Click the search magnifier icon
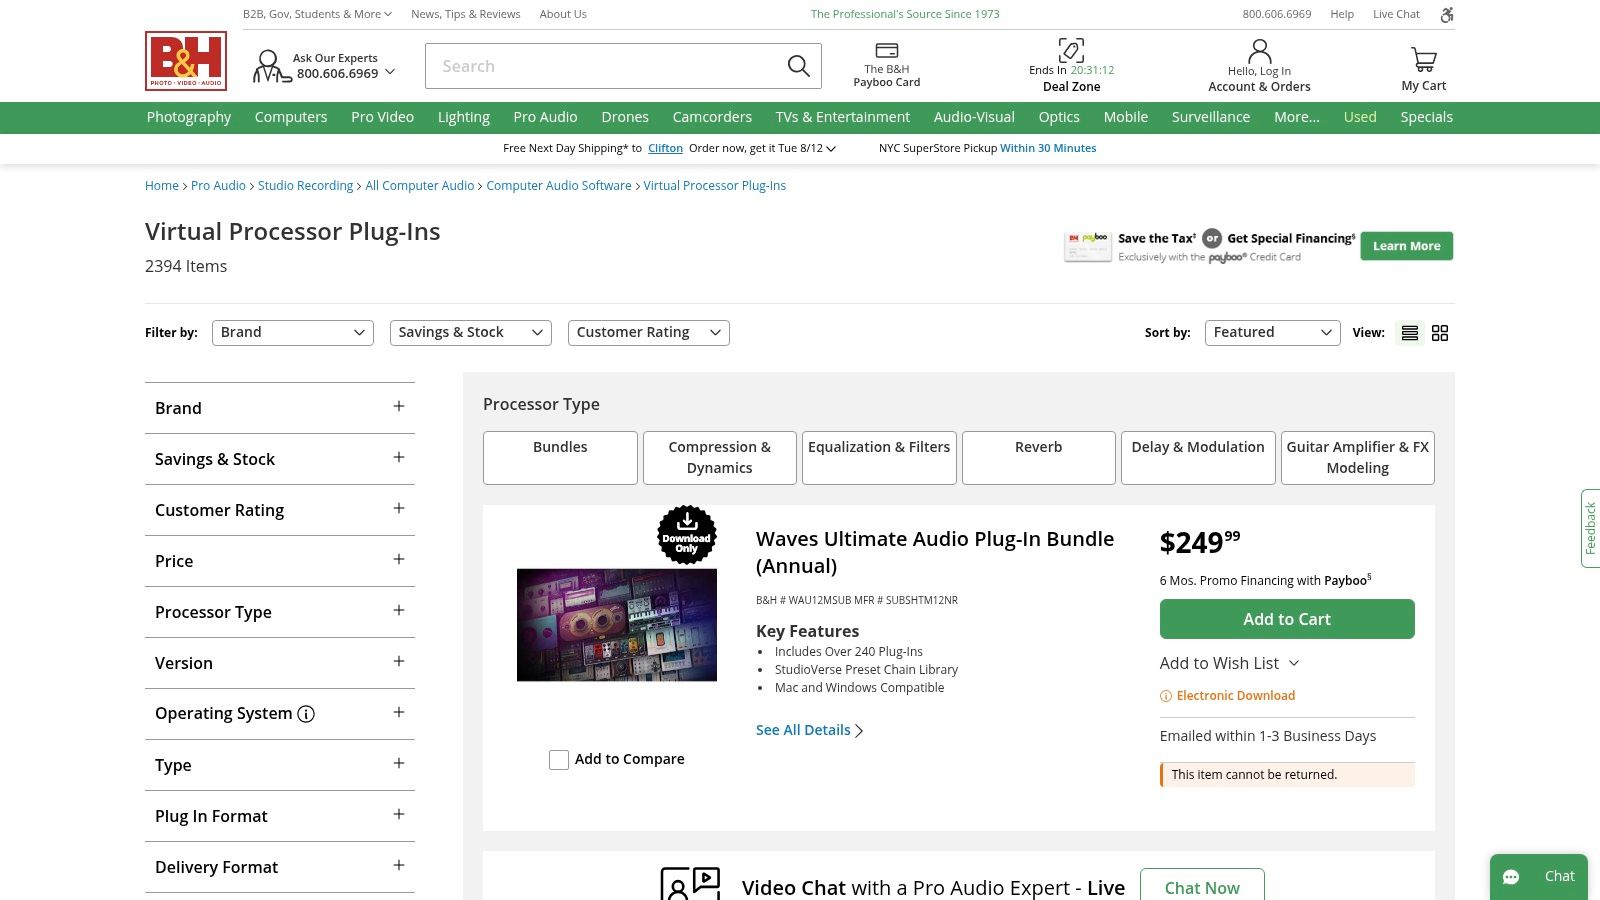Screen dimensions: 1600x900 [798, 66]
